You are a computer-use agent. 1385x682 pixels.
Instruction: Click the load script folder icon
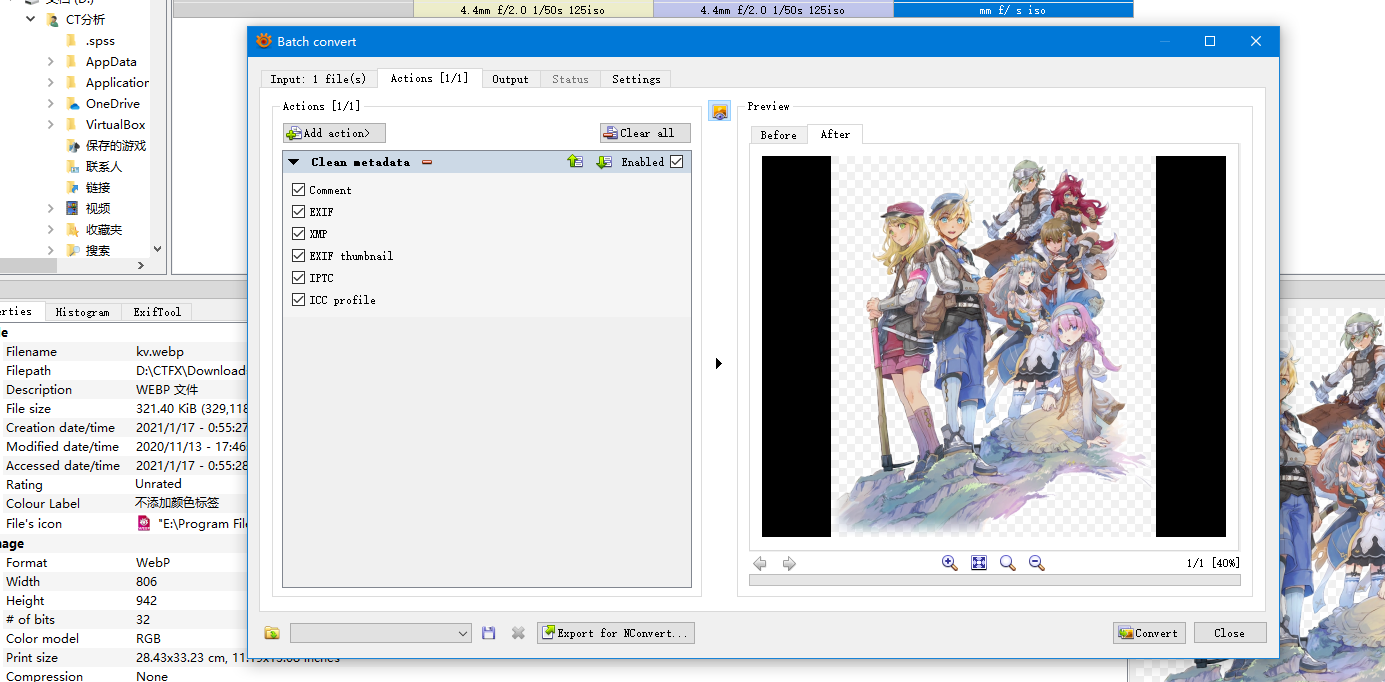coord(272,633)
